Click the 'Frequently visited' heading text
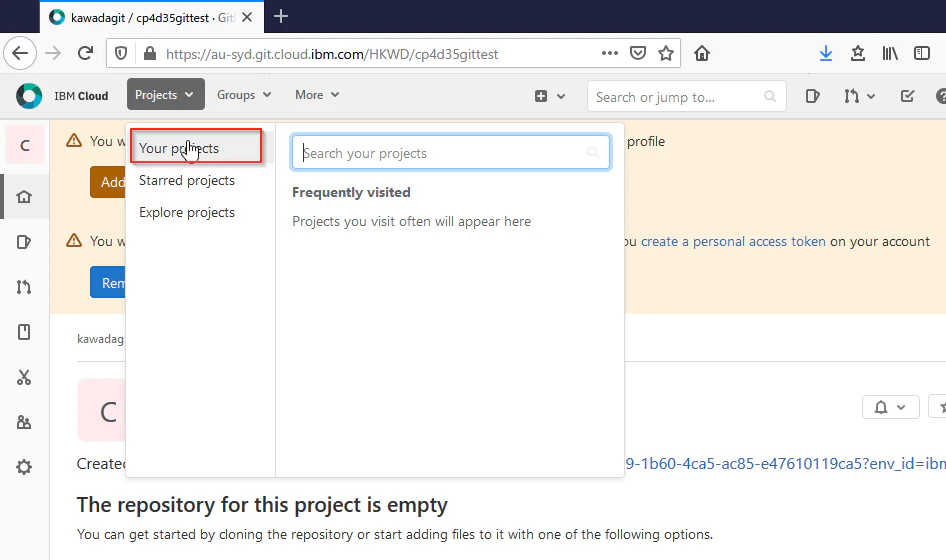The height and width of the screenshot is (560, 946). click(351, 192)
